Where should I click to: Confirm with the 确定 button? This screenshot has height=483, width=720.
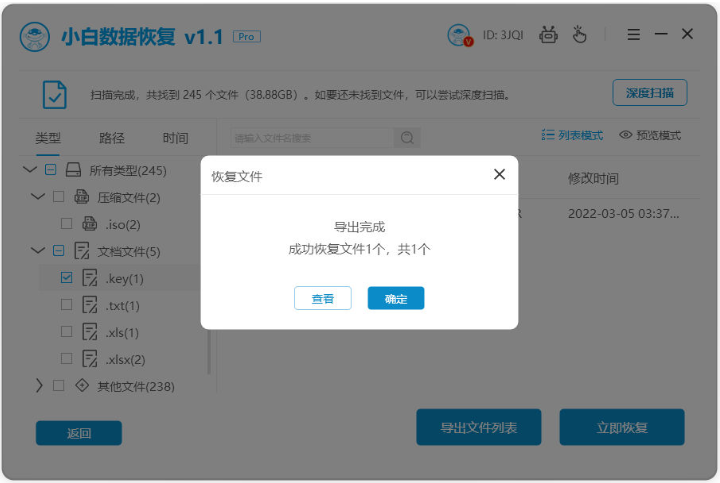[x=396, y=298]
